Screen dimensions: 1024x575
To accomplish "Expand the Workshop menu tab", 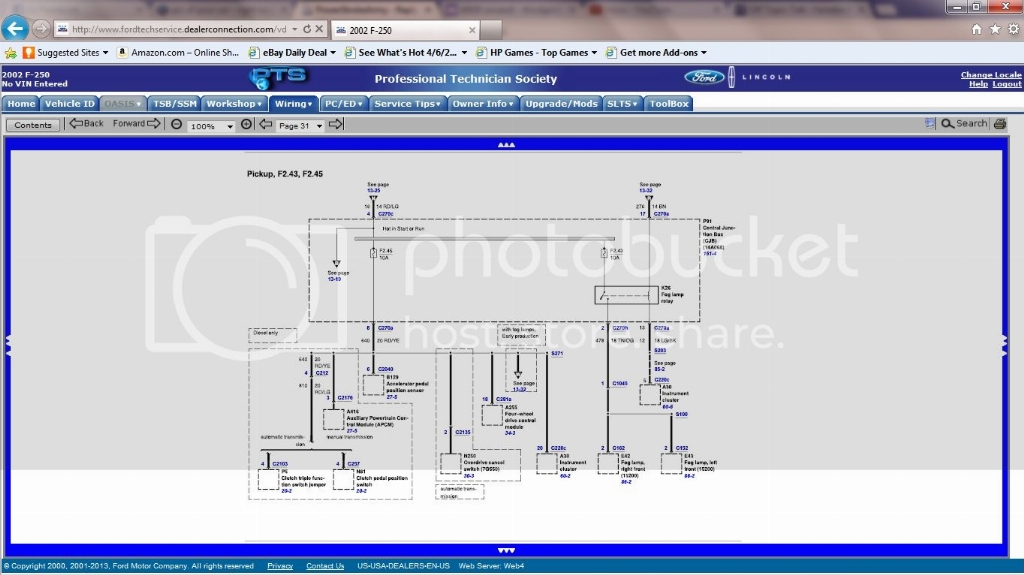I will pyautogui.click(x=234, y=103).
